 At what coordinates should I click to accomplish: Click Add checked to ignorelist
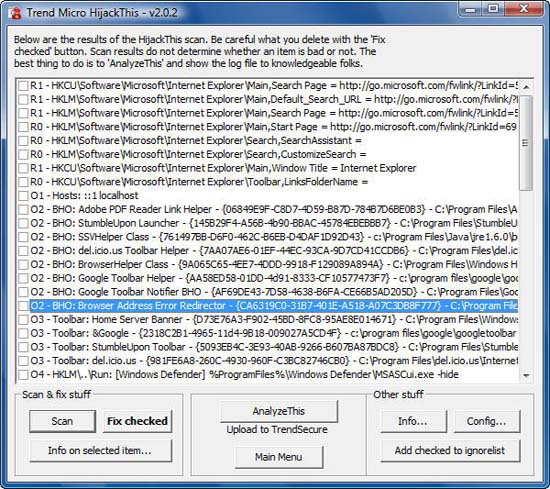pos(450,450)
